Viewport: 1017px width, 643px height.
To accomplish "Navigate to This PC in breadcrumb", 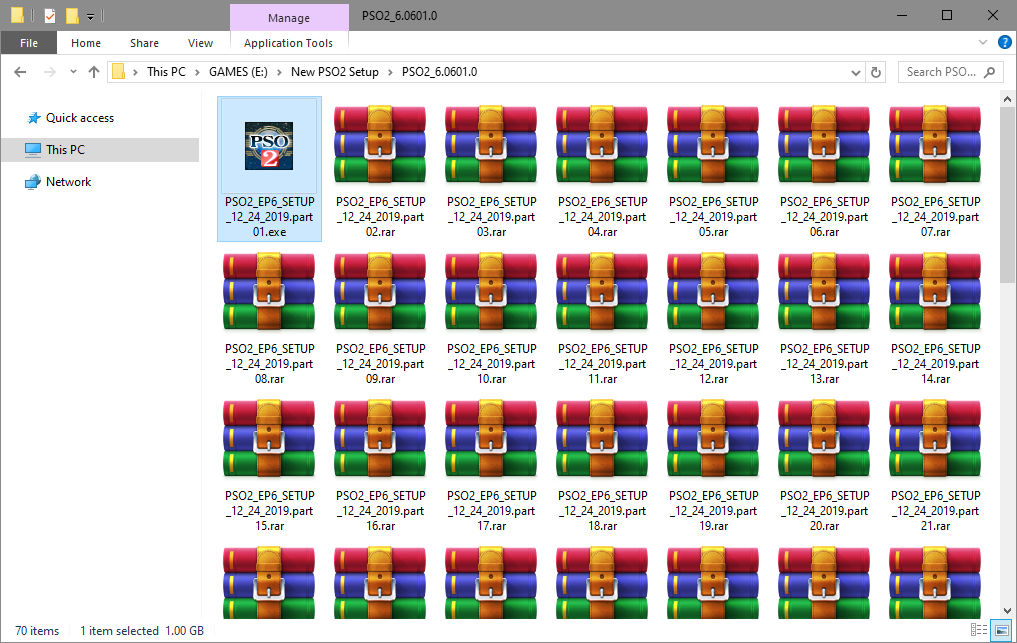I will [166, 72].
